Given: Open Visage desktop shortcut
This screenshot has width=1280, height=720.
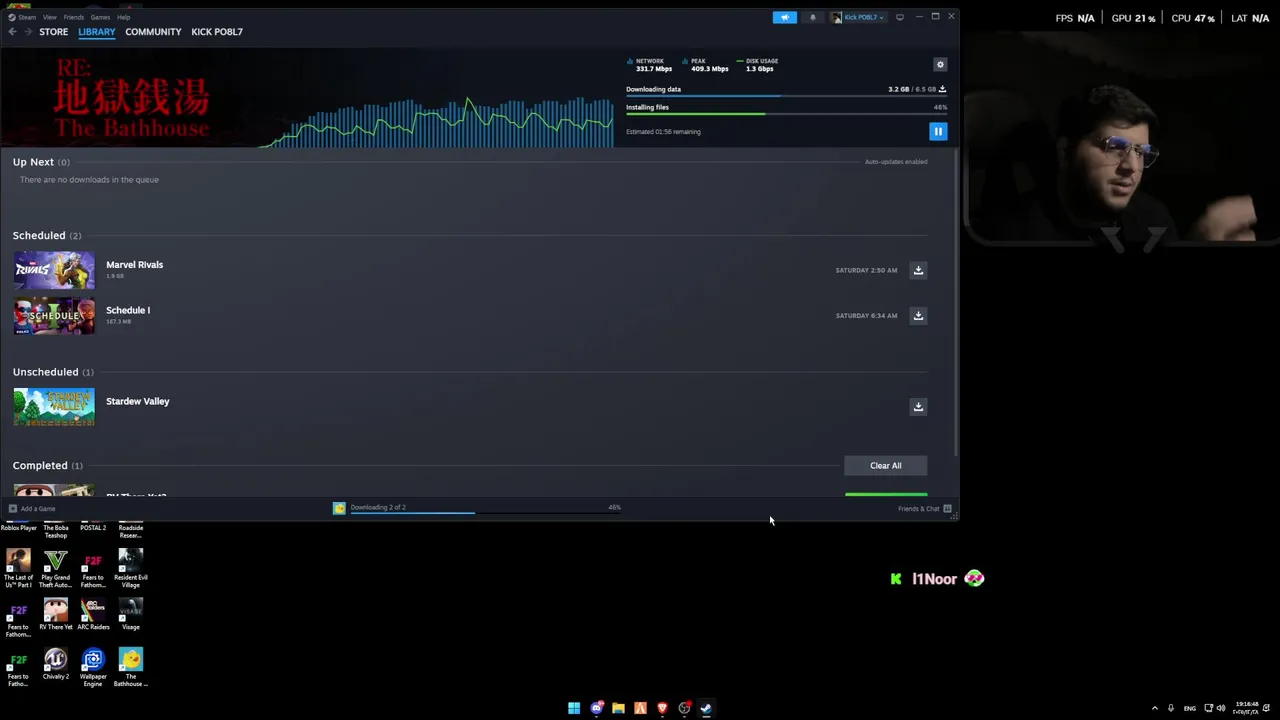Looking at the screenshot, I should click(x=131, y=613).
